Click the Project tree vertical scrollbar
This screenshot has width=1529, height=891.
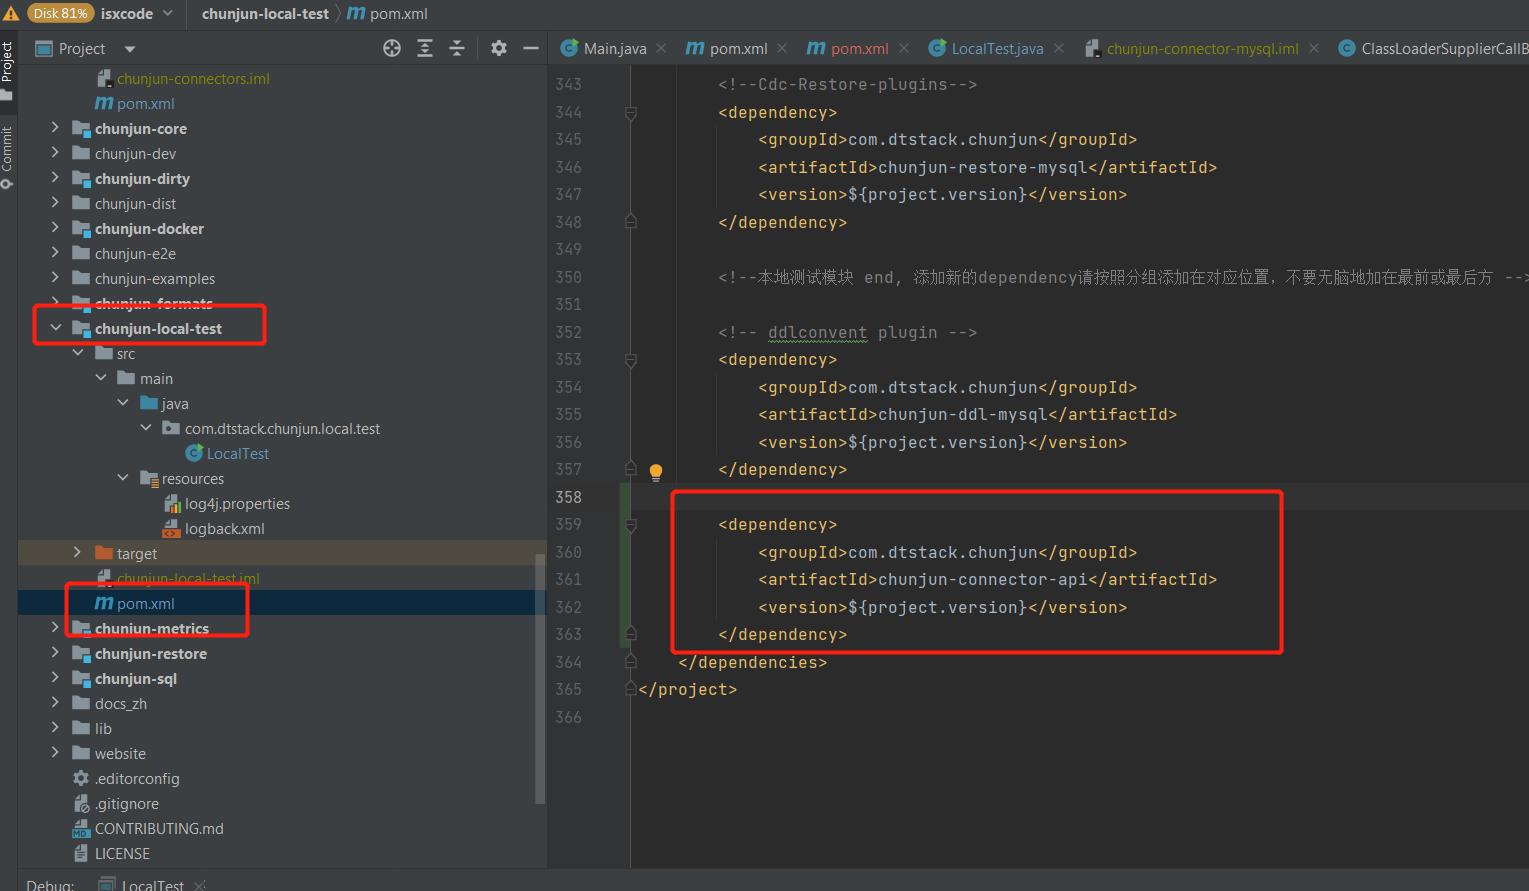(540, 679)
